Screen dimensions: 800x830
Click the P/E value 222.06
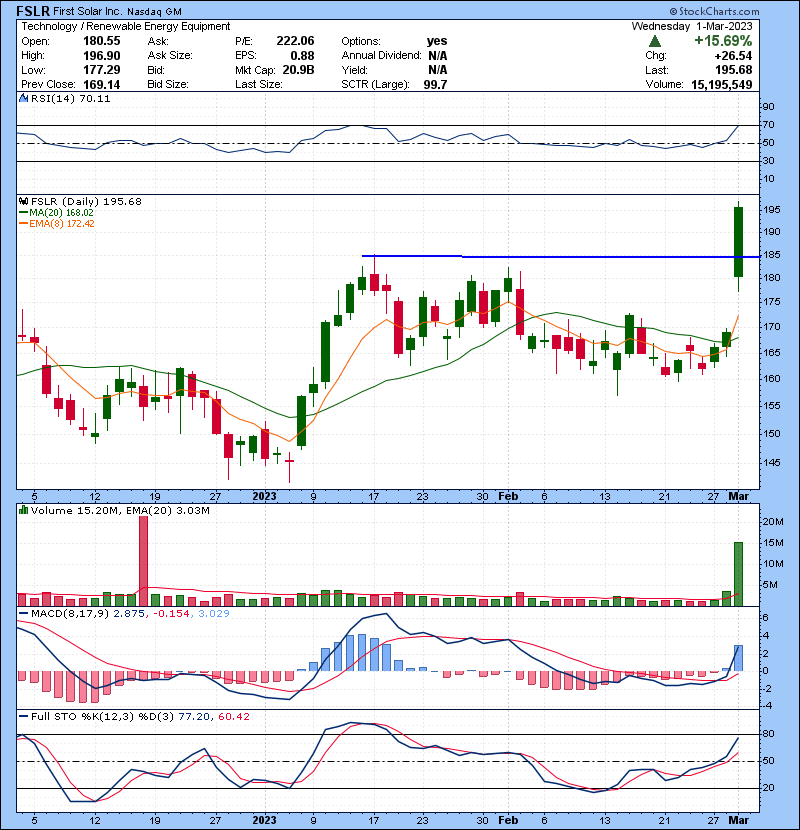pyautogui.click(x=295, y=41)
